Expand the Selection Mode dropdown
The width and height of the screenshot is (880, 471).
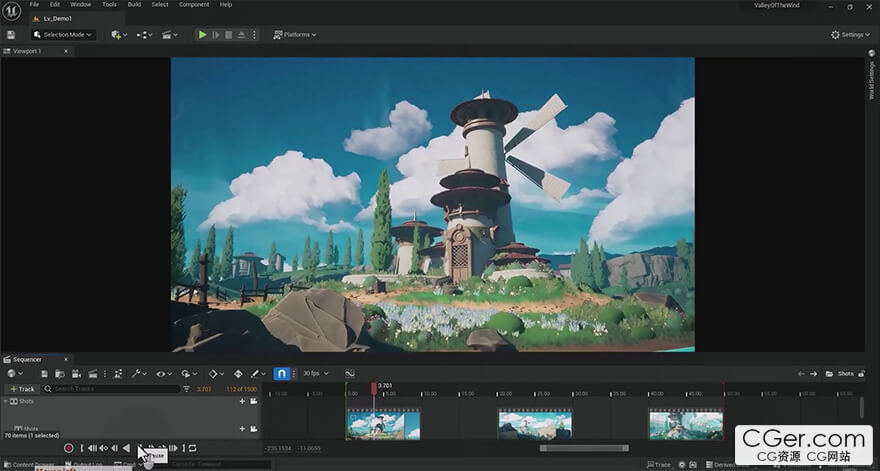pyautogui.click(x=63, y=35)
